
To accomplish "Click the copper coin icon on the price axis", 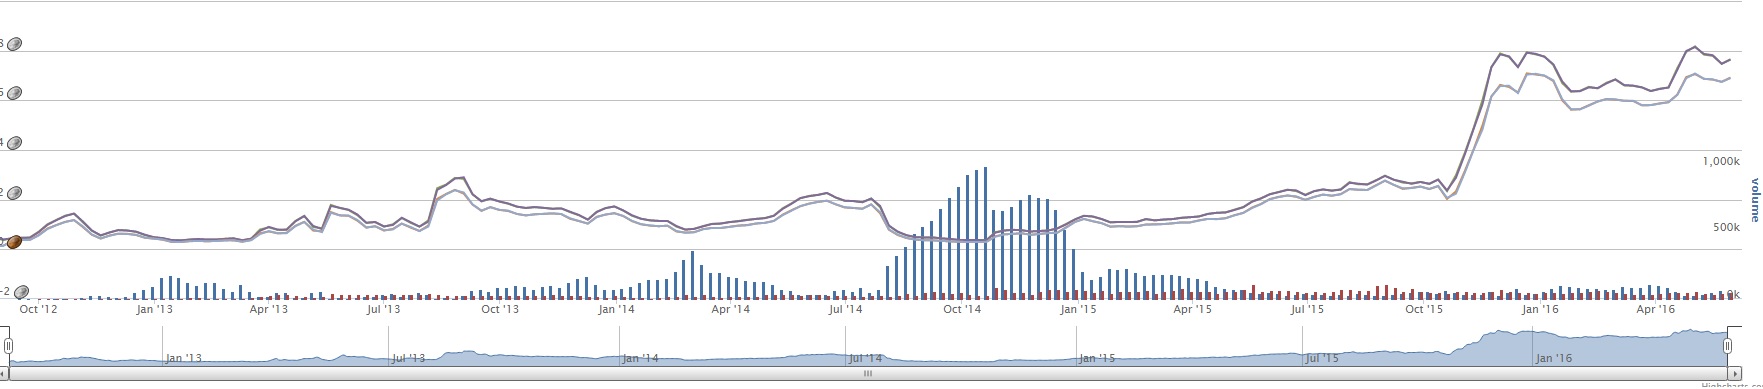I will coord(14,242).
